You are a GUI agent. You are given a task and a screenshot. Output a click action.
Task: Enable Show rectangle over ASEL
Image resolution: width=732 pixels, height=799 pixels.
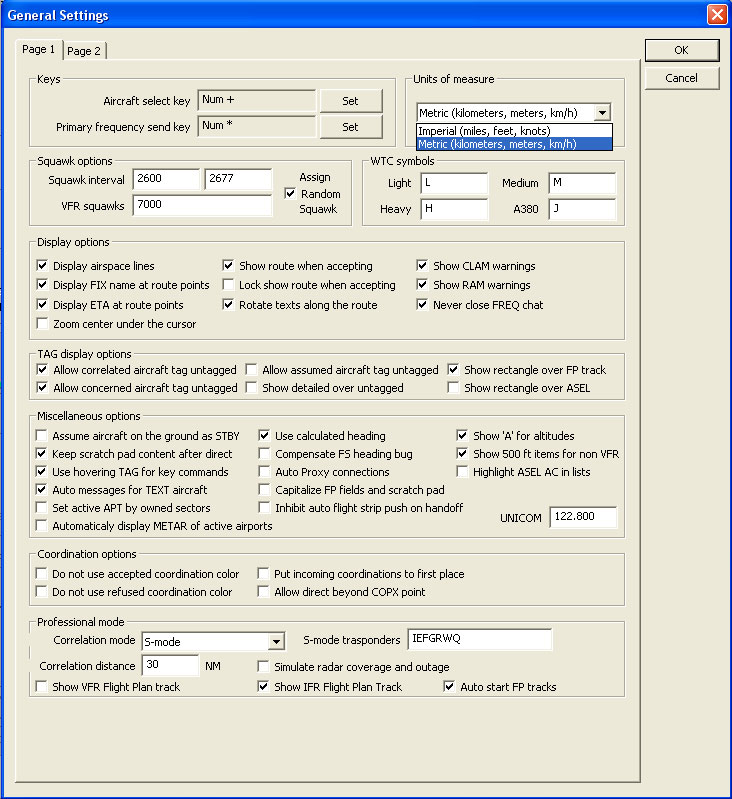[x=453, y=388]
